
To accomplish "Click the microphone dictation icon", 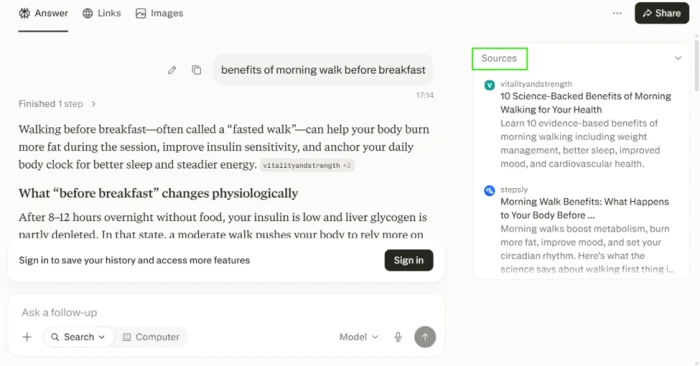I will (x=398, y=337).
